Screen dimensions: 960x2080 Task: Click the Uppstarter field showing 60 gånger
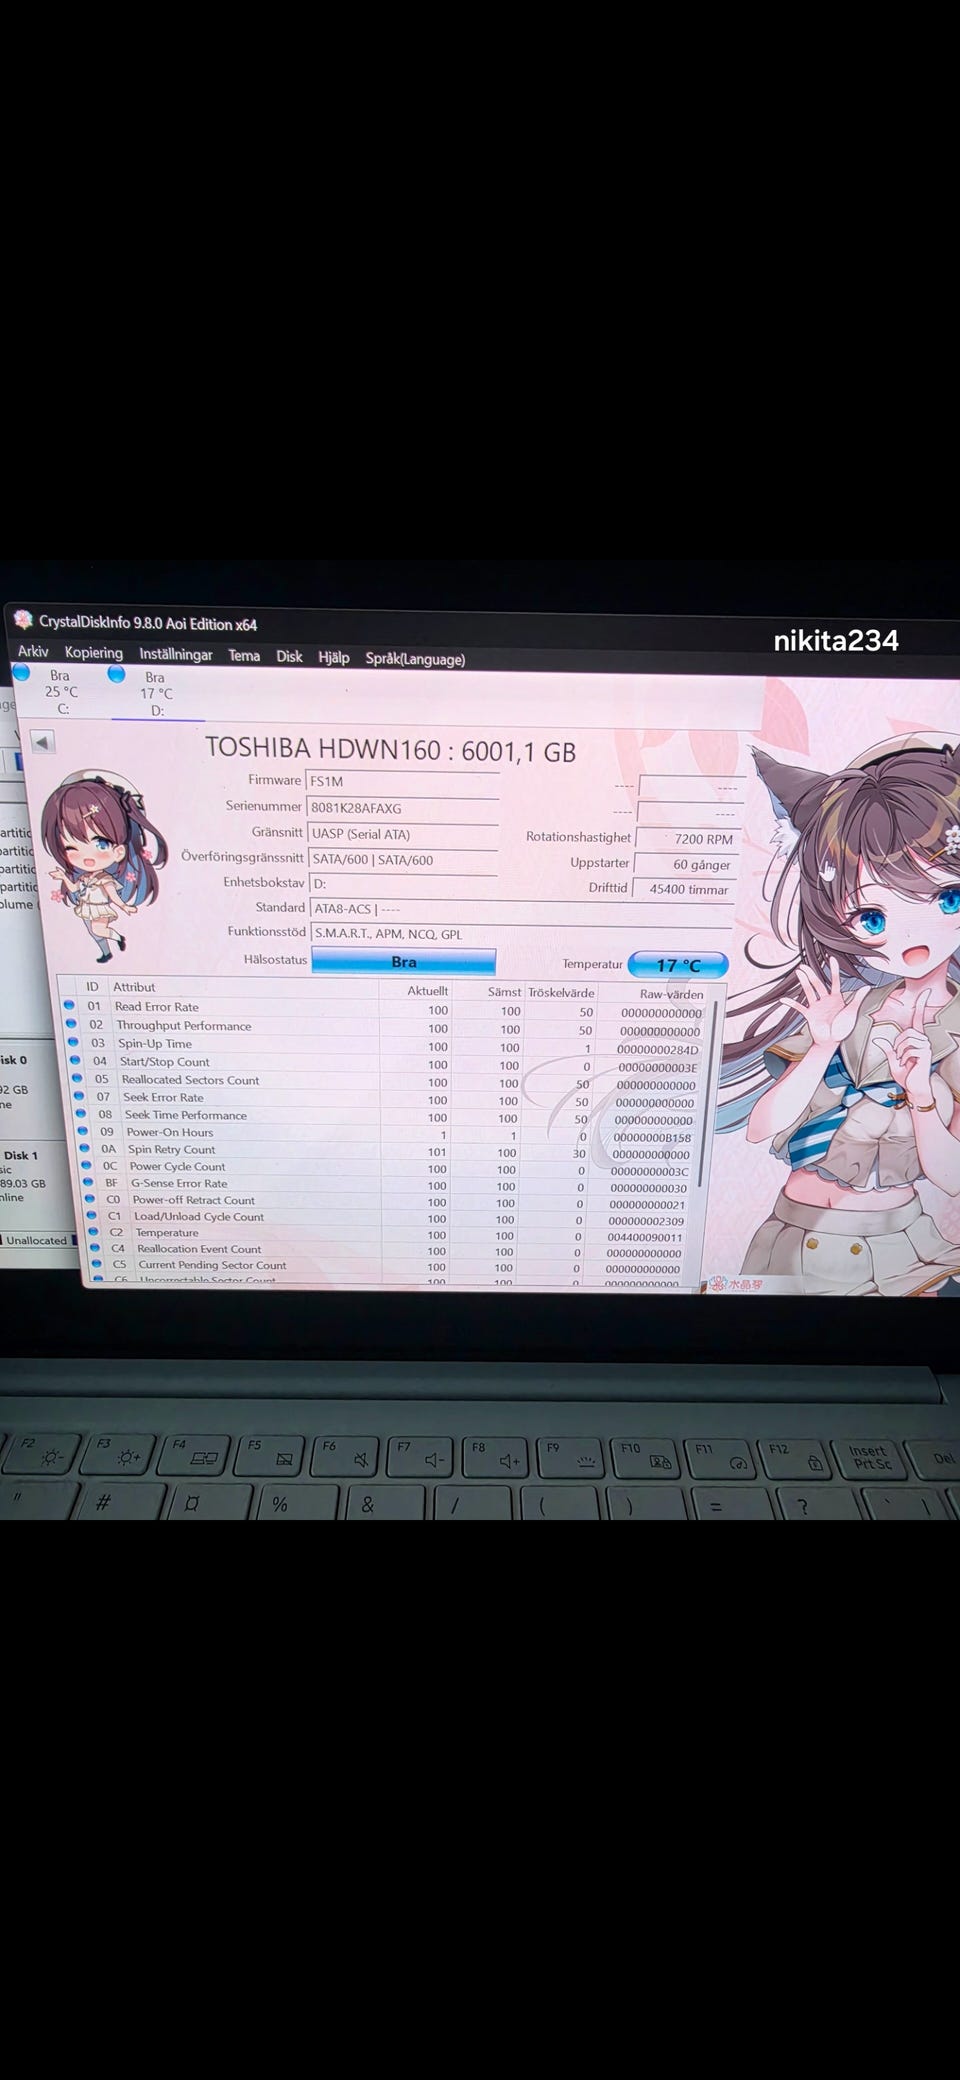[685, 864]
